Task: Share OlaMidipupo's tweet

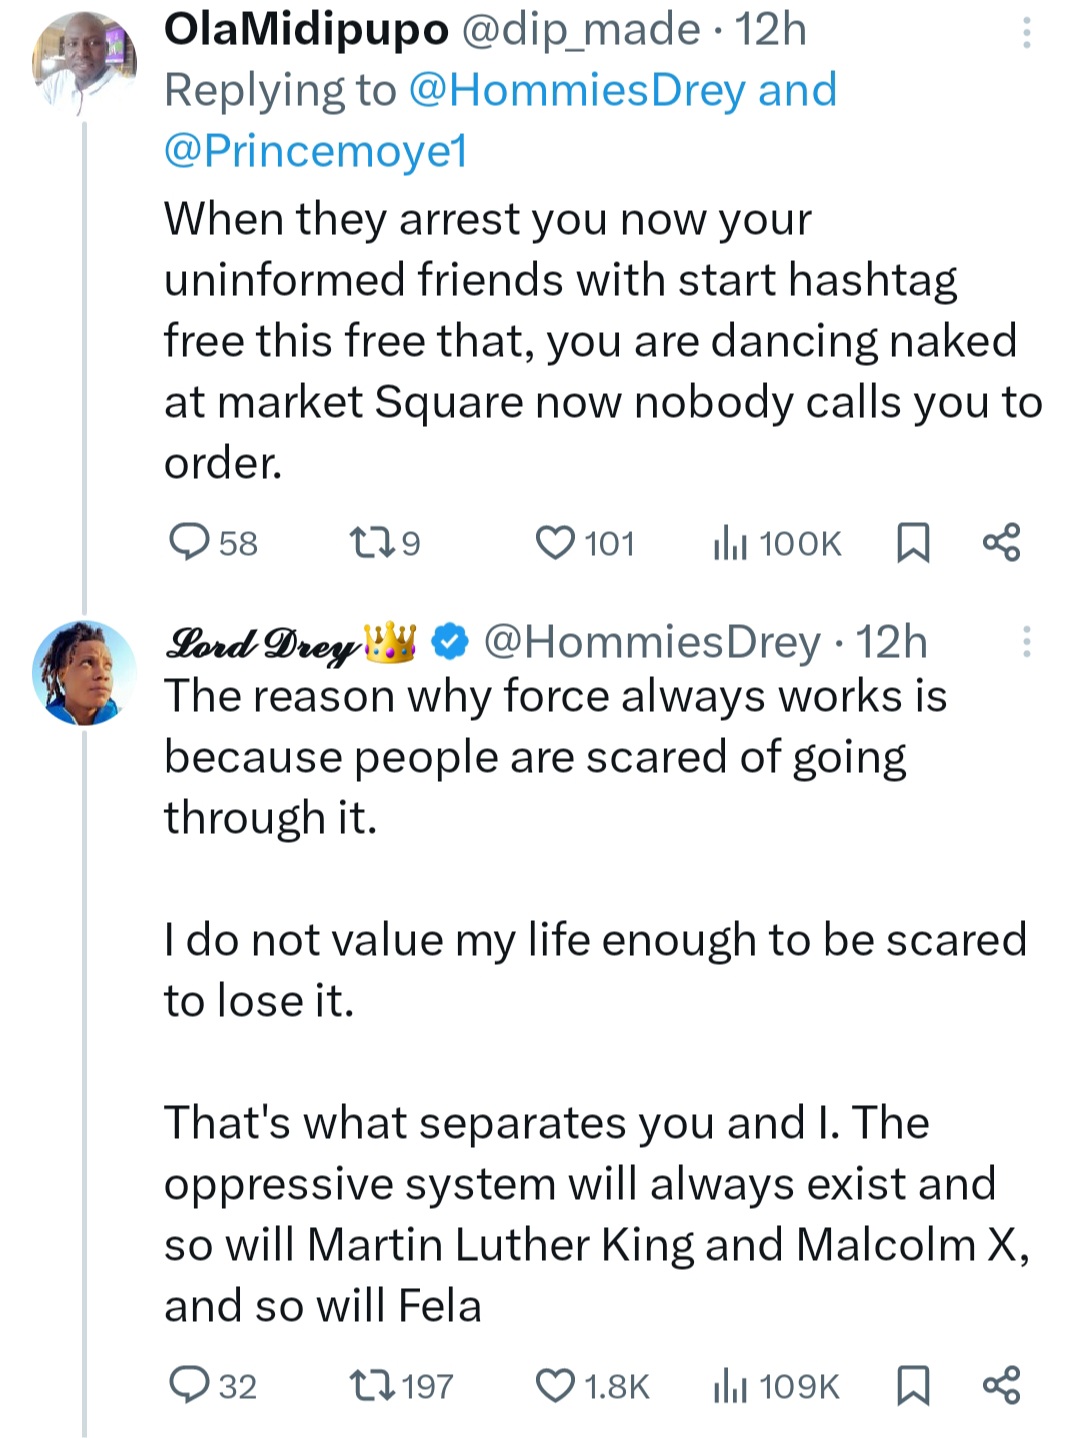Action: coord(1001,542)
